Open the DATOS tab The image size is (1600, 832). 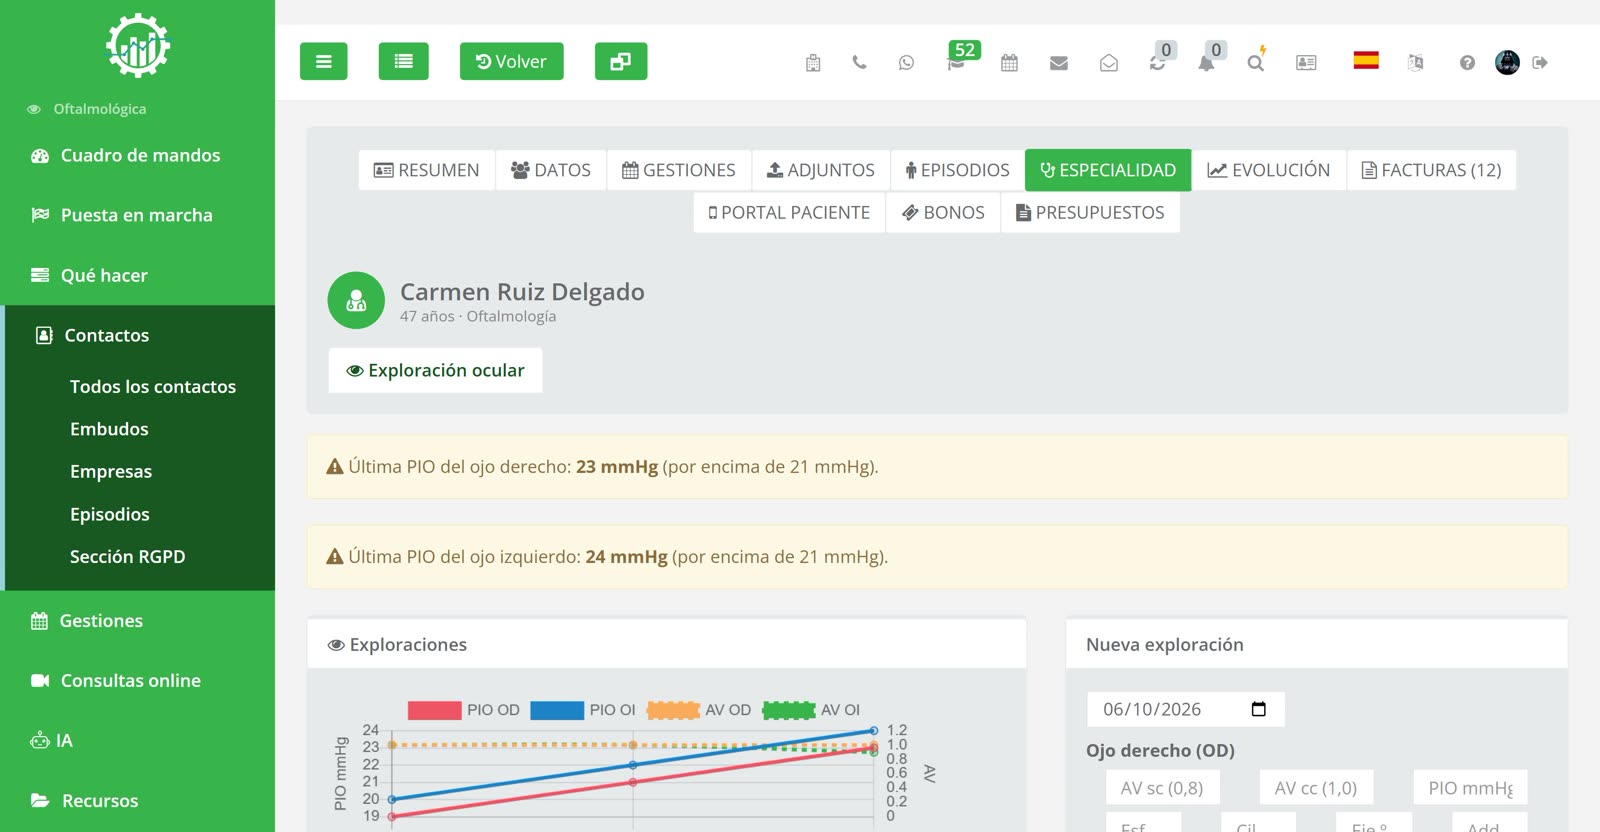coord(551,170)
